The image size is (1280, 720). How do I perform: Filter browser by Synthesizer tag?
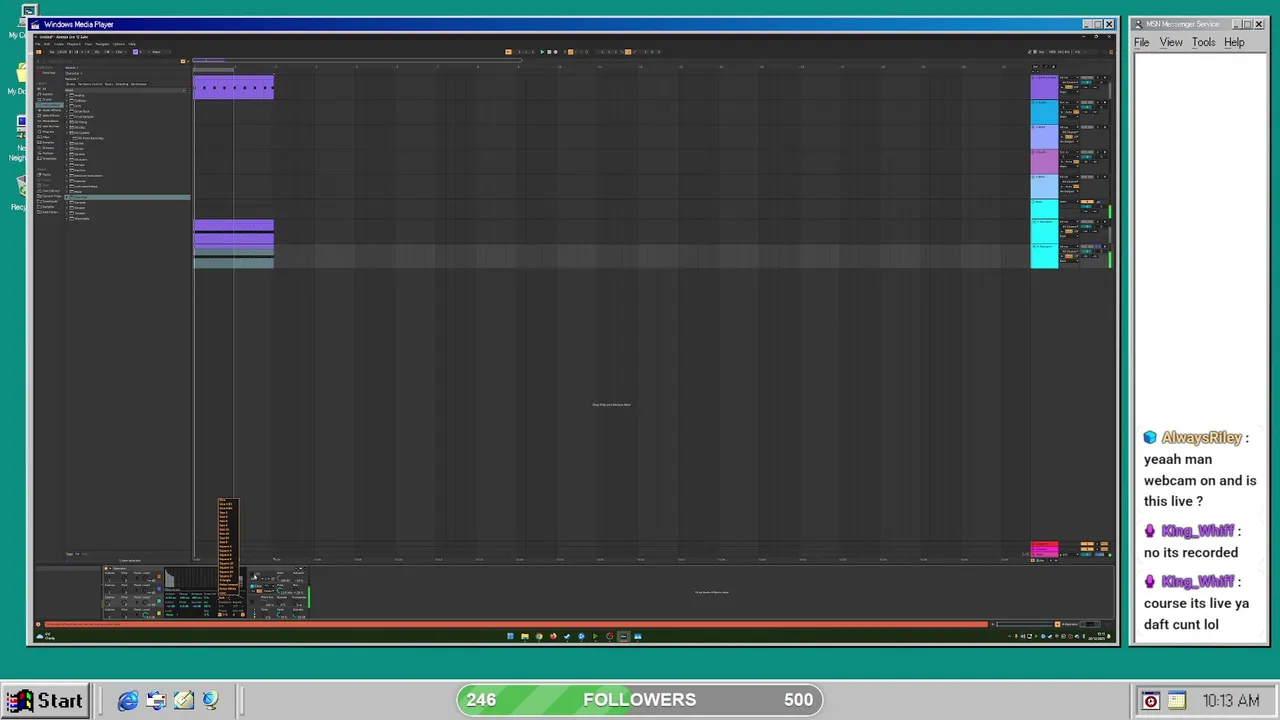coord(139,84)
